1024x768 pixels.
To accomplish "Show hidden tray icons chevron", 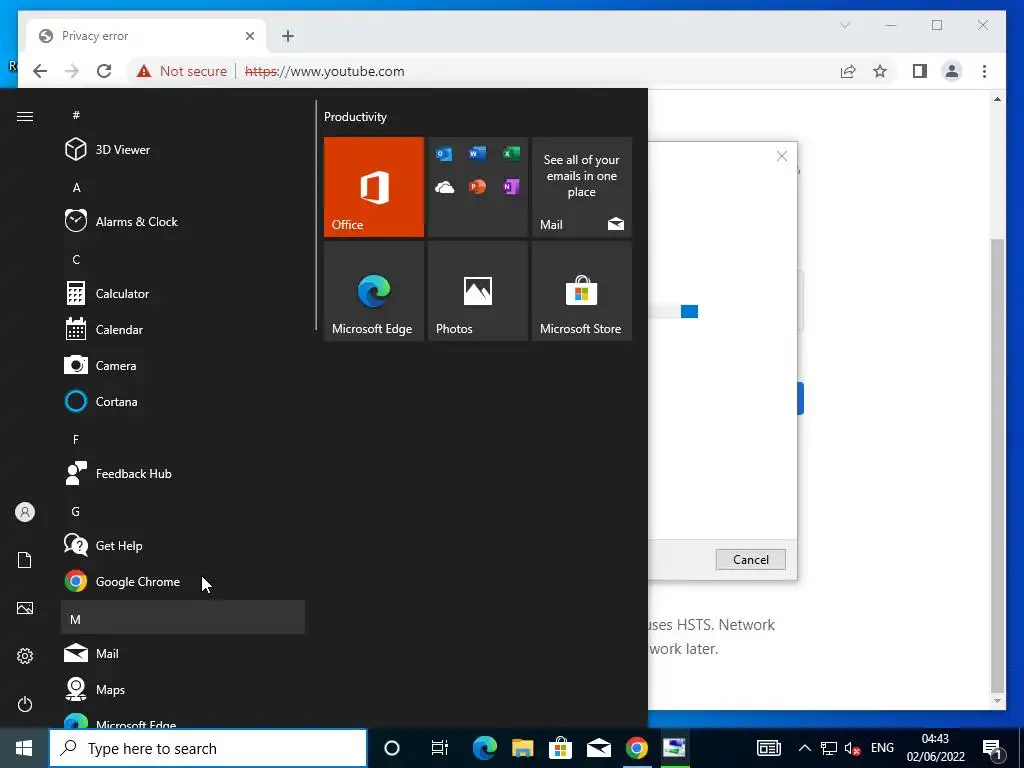I will click(805, 748).
